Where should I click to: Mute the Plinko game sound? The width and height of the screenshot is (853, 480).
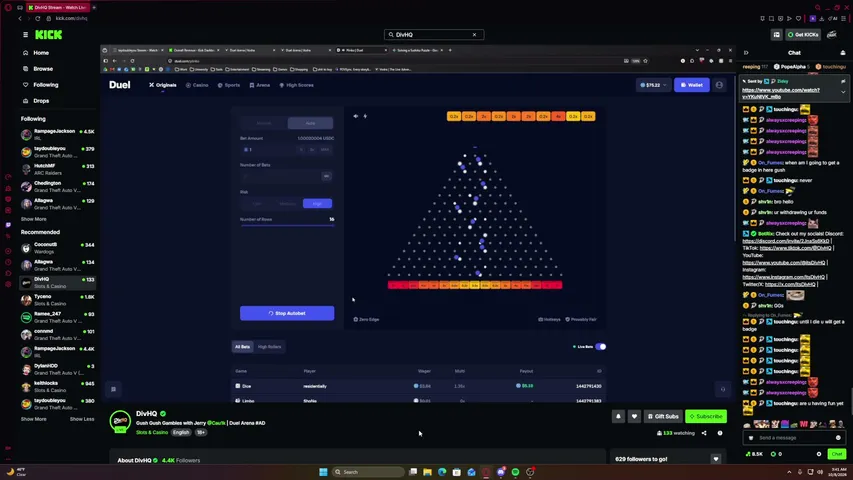(356, 116)
